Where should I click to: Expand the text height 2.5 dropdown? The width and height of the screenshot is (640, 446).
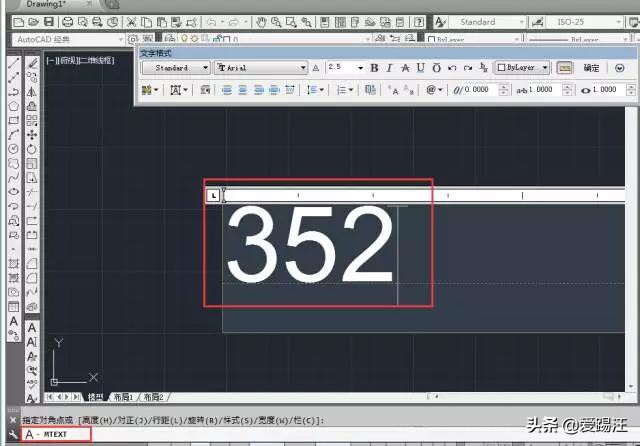click(x=361, y=68)
